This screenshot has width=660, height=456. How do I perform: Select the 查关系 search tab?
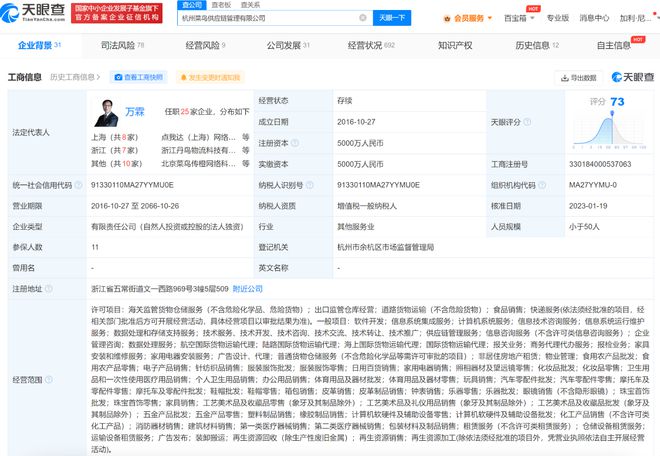250,5
